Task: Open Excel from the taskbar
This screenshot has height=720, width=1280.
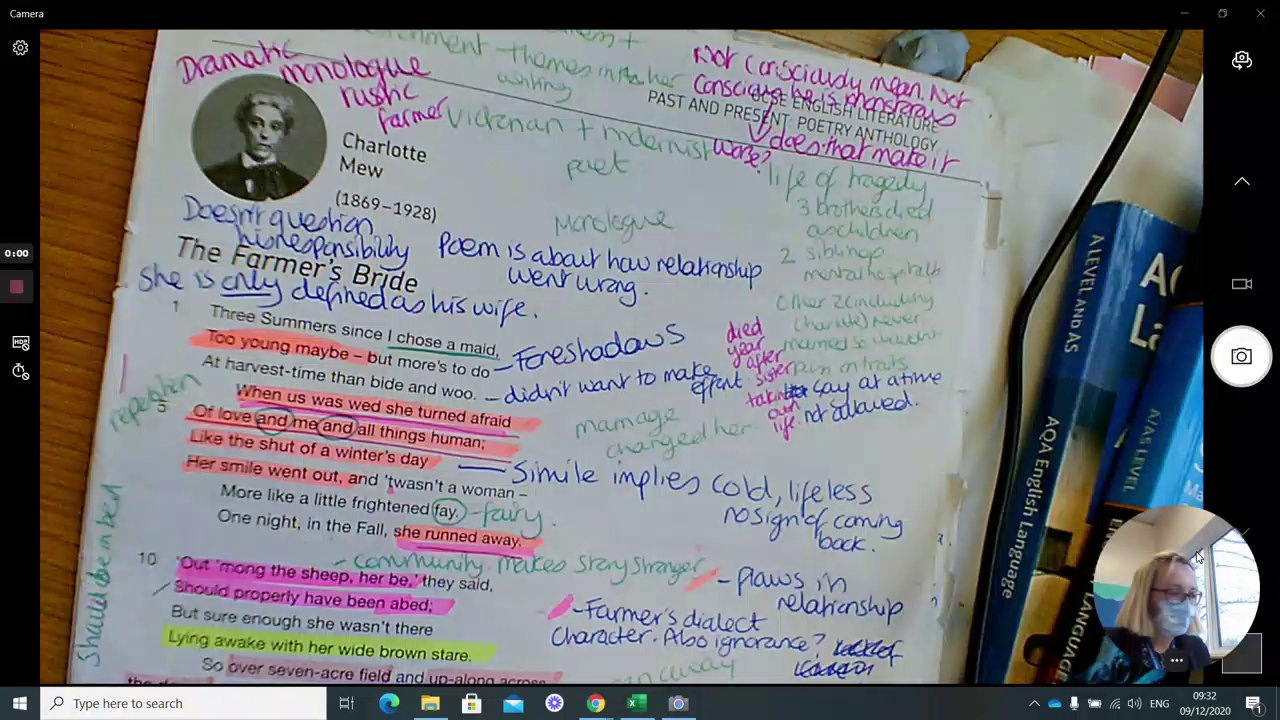Action: 637,703
